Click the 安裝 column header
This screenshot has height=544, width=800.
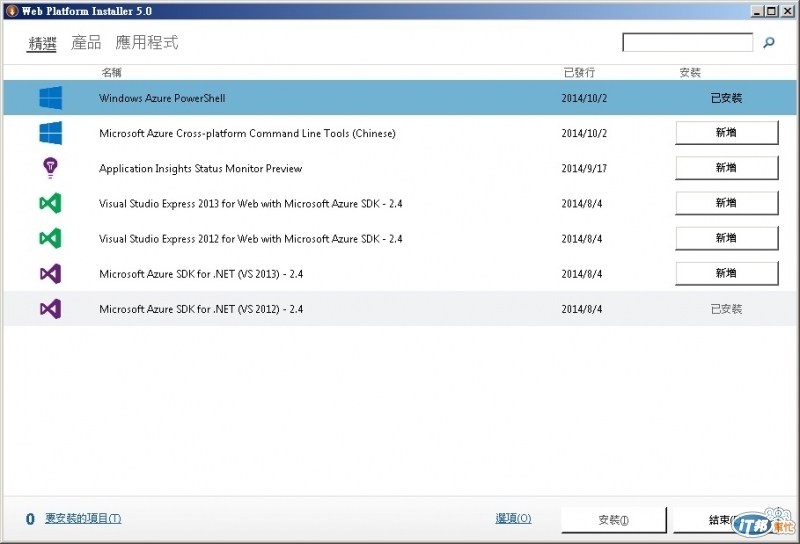[x=690, y=72]
